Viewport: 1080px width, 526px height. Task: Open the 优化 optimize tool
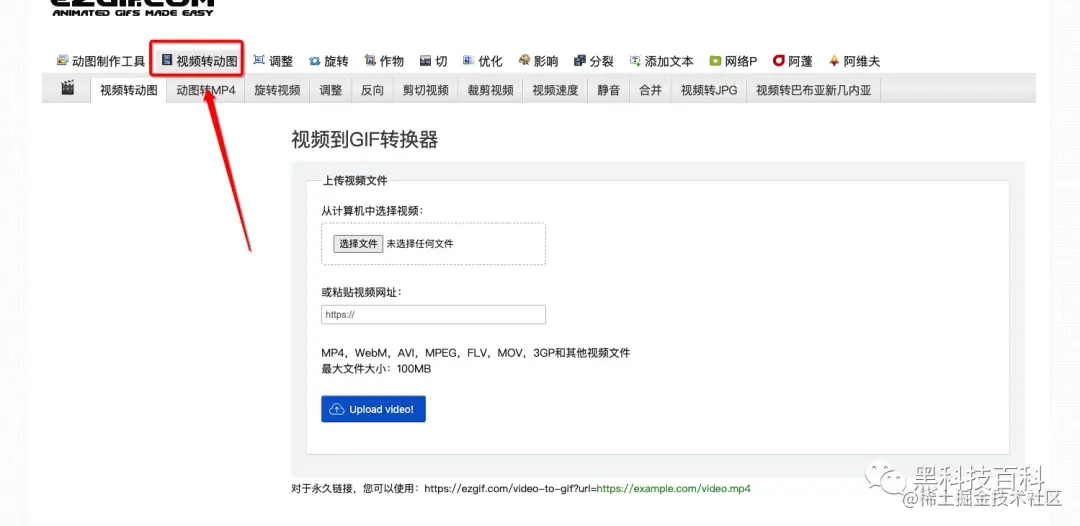483,61
